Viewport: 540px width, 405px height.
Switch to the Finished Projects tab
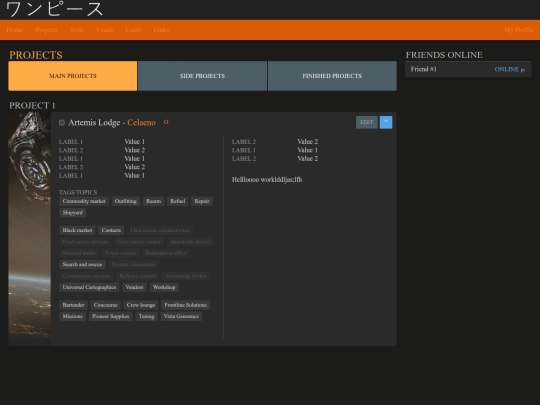(332, 76)
